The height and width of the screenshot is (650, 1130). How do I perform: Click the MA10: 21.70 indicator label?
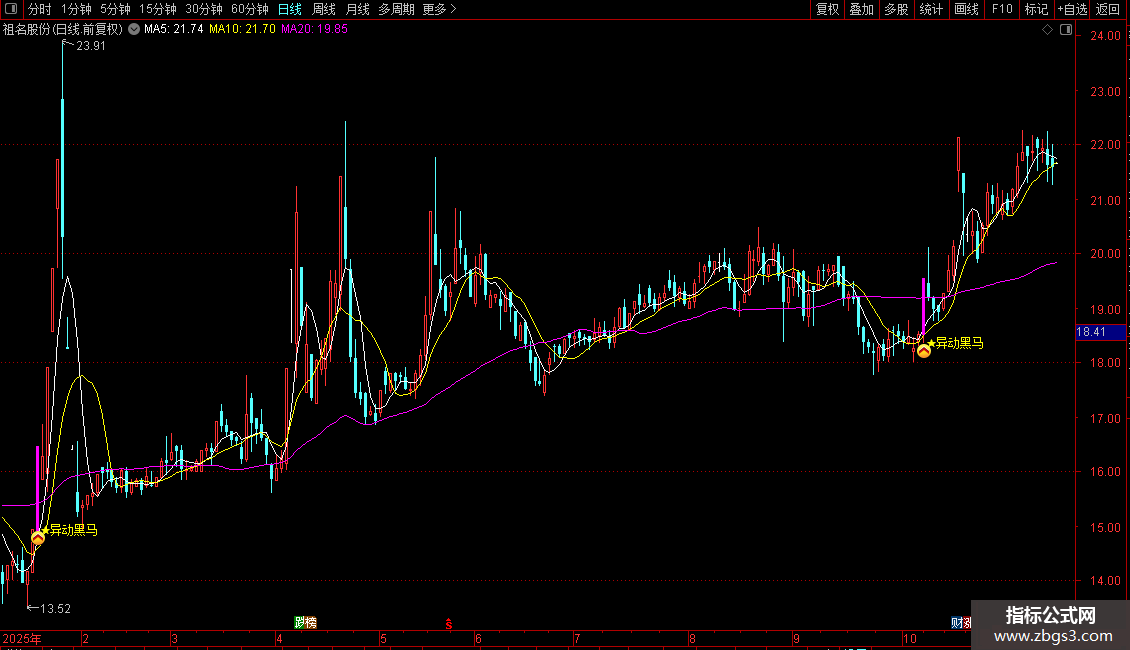tap(242, 30)
